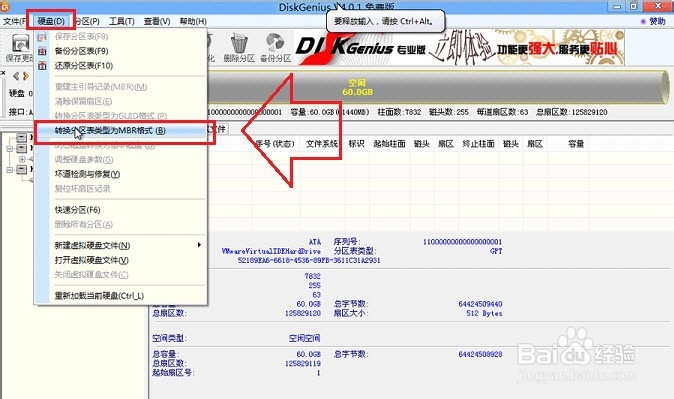Select 坏道检测与修复(Y) menu entry
Viewport: 674px width, 399px height.
(87, 174)
